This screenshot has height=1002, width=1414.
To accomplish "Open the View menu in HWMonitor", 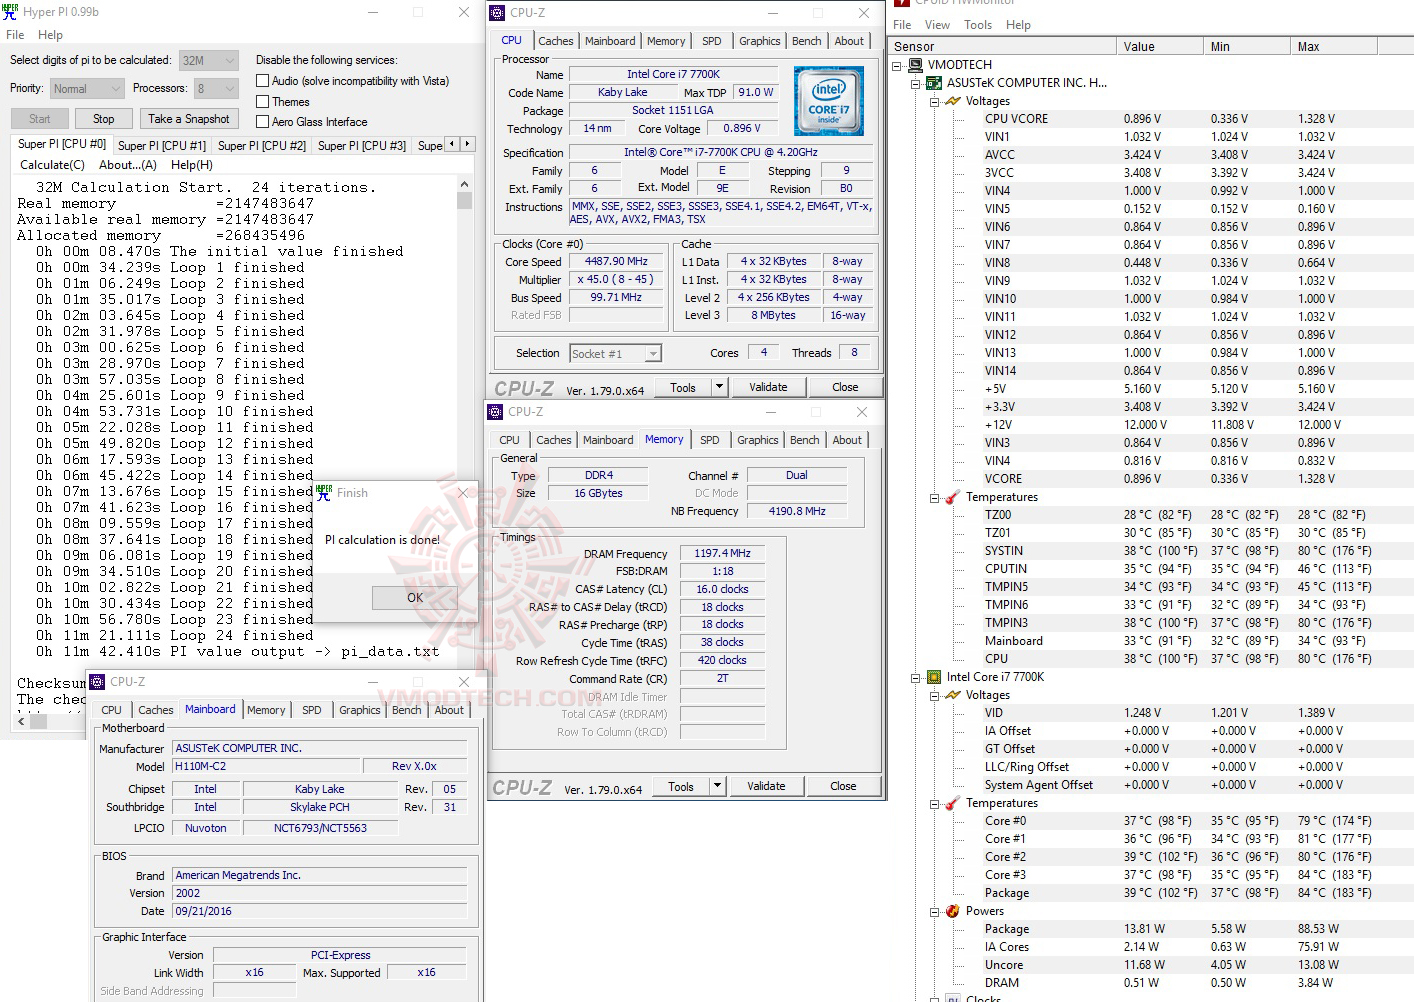I will point(937,24).
